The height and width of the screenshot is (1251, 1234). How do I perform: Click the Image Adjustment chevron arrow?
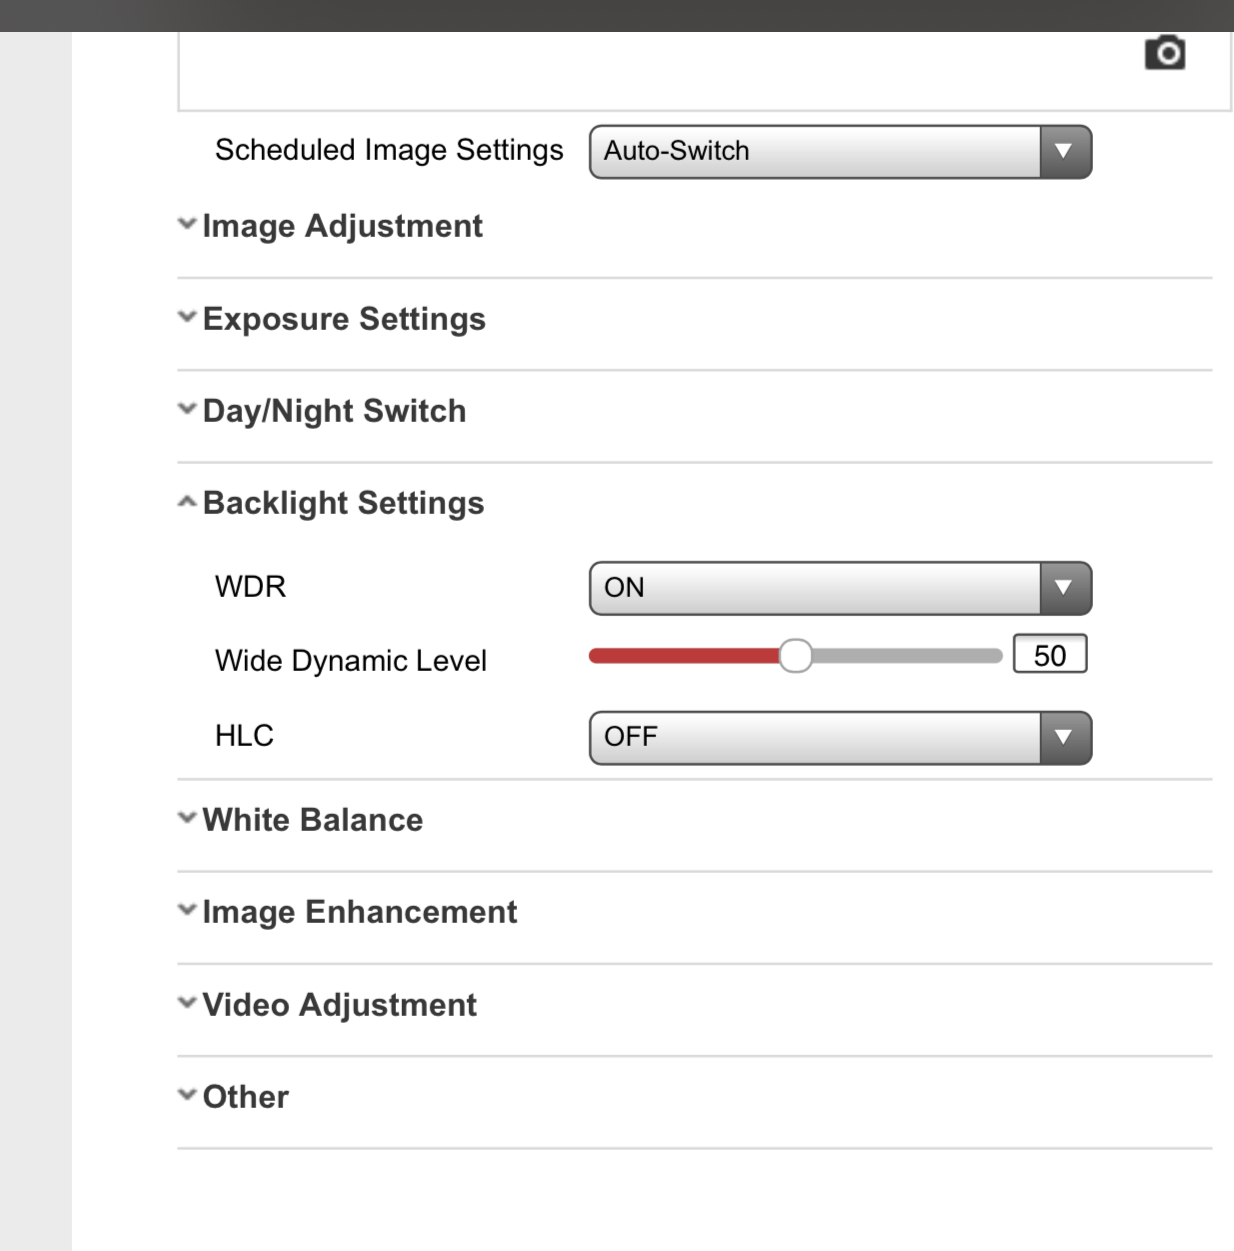[187, 224]
